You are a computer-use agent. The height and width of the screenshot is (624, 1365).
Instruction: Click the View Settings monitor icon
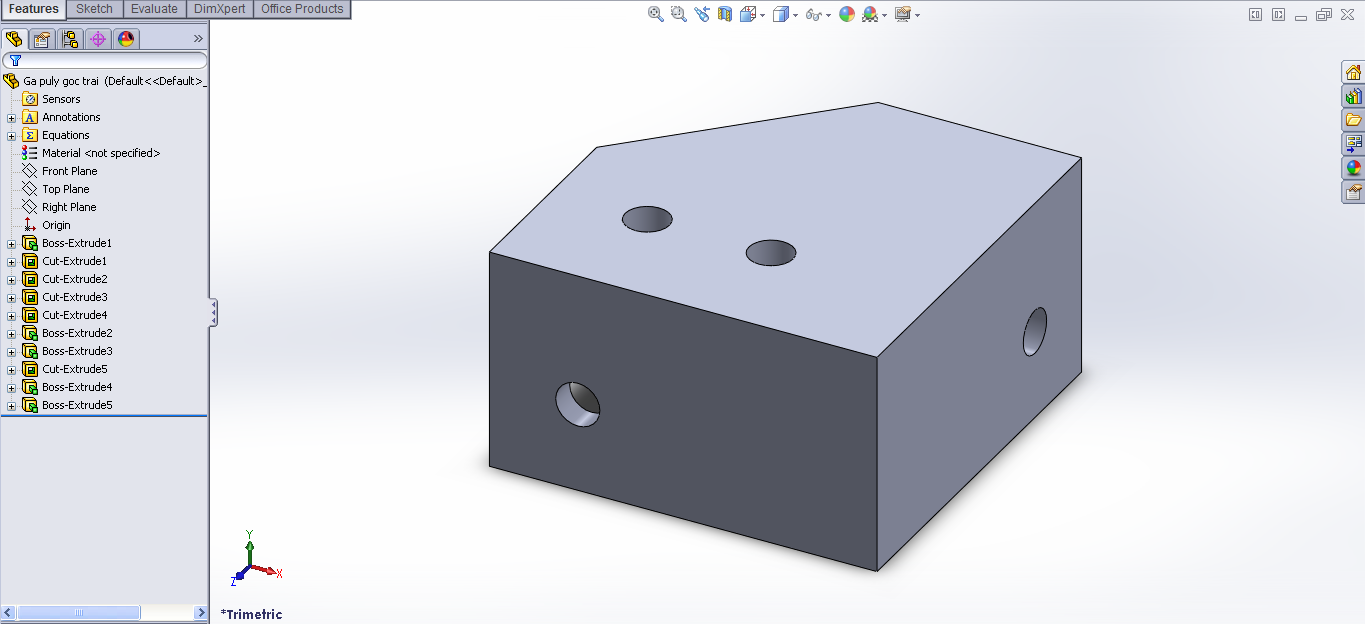coord(903,14)
